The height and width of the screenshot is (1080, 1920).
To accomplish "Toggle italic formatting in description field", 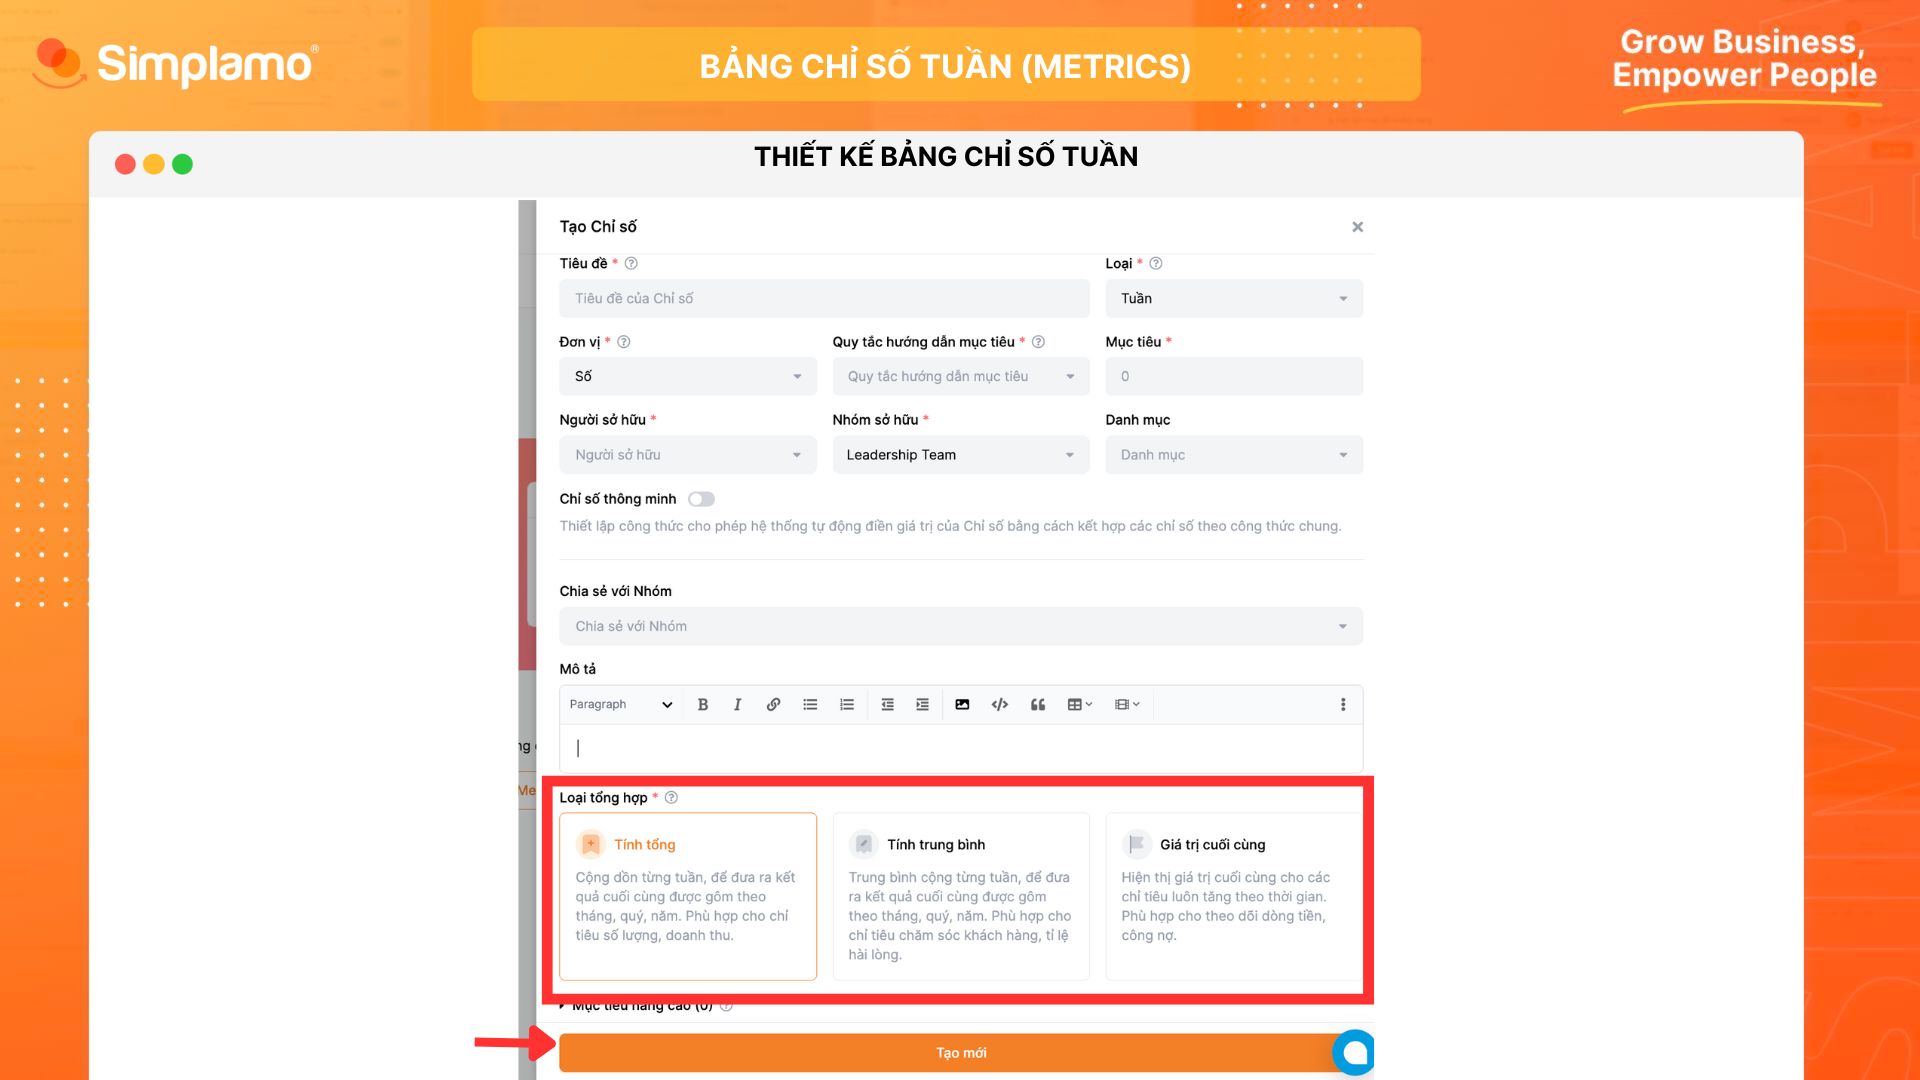I will pos(737,704).
